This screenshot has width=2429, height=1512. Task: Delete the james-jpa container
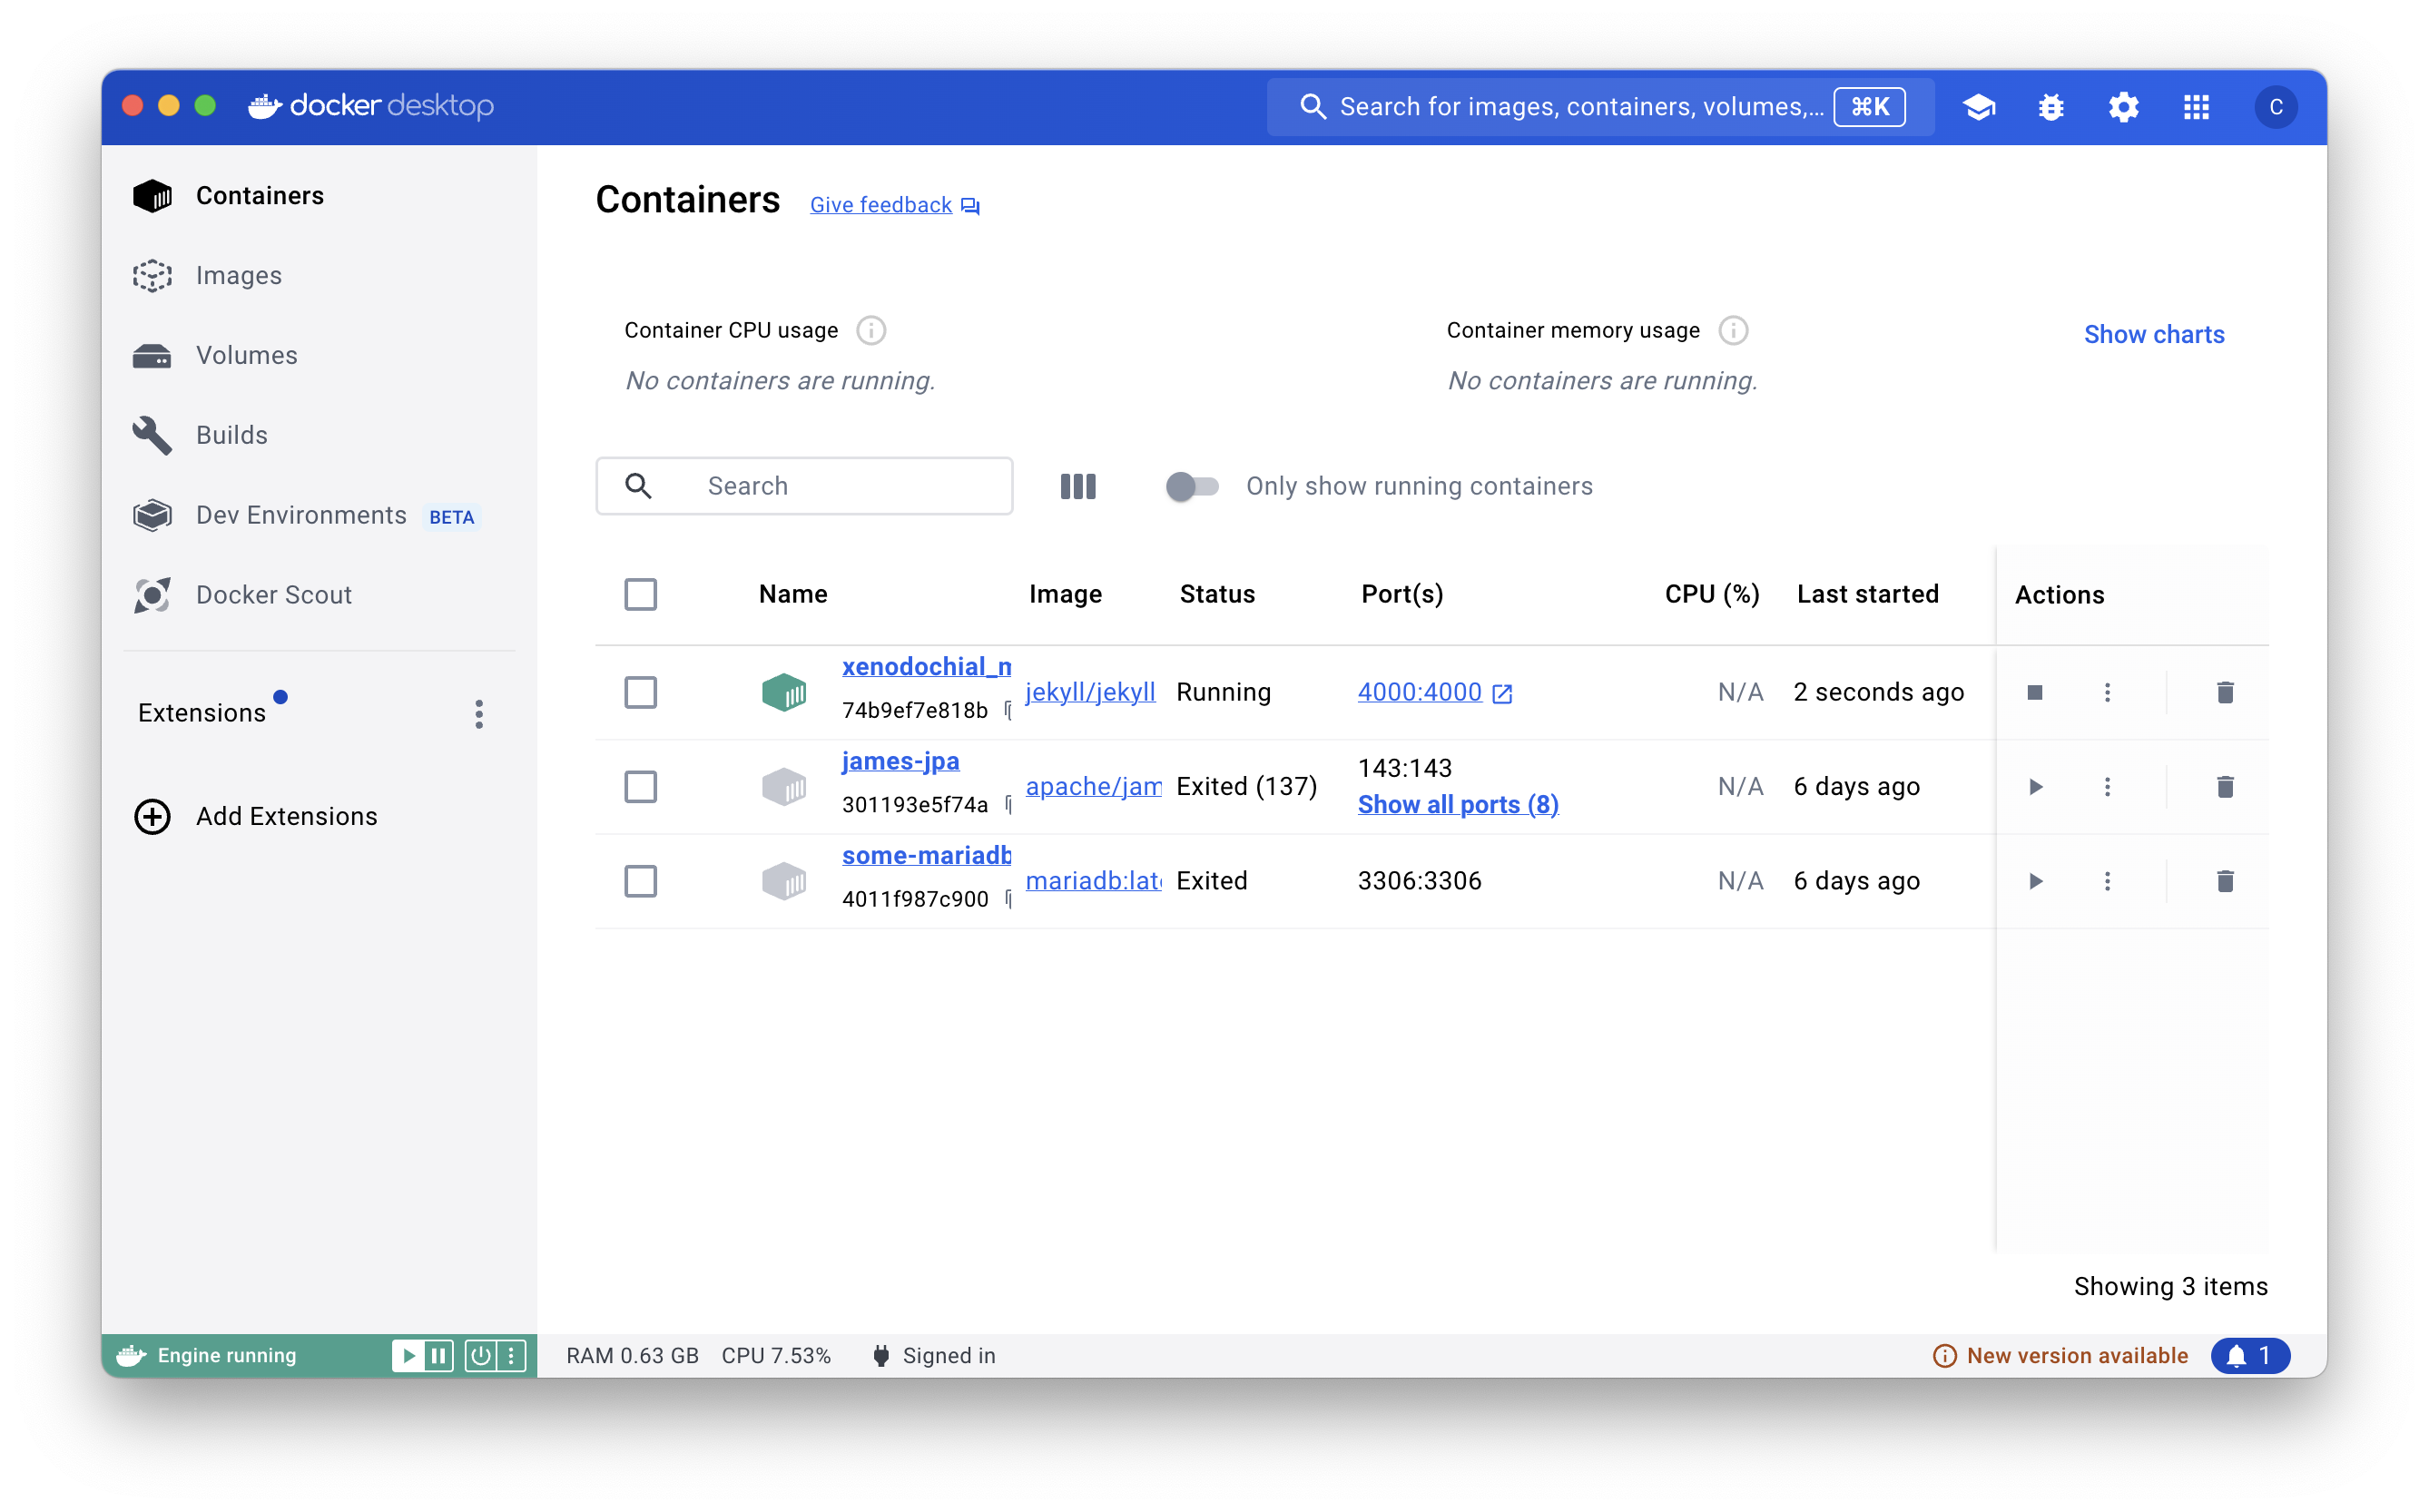coord(2225,787)
